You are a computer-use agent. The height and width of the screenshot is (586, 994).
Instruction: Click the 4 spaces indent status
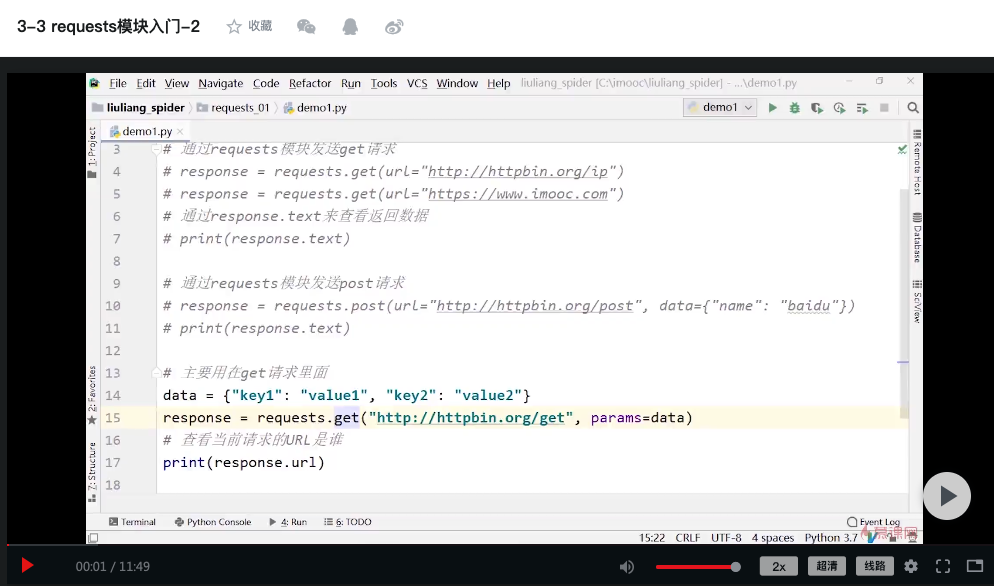tap(773, 538)
